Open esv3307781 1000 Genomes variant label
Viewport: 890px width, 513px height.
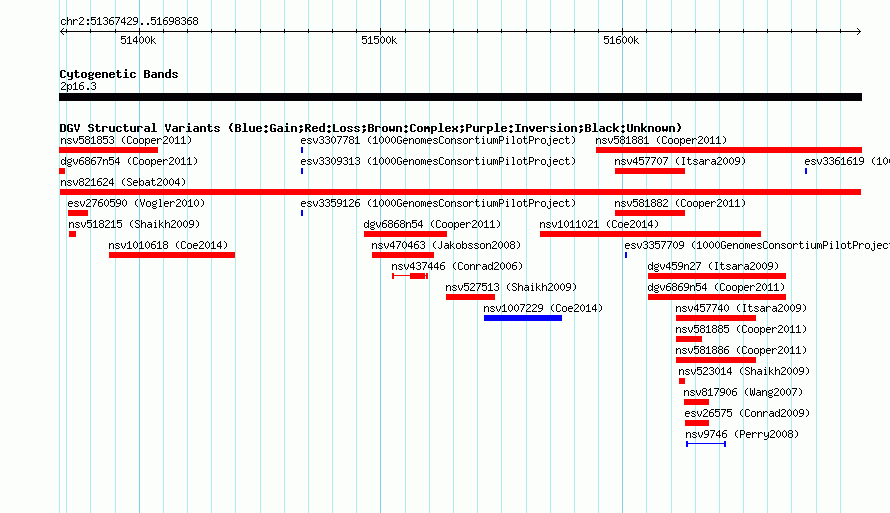(438, 140)
